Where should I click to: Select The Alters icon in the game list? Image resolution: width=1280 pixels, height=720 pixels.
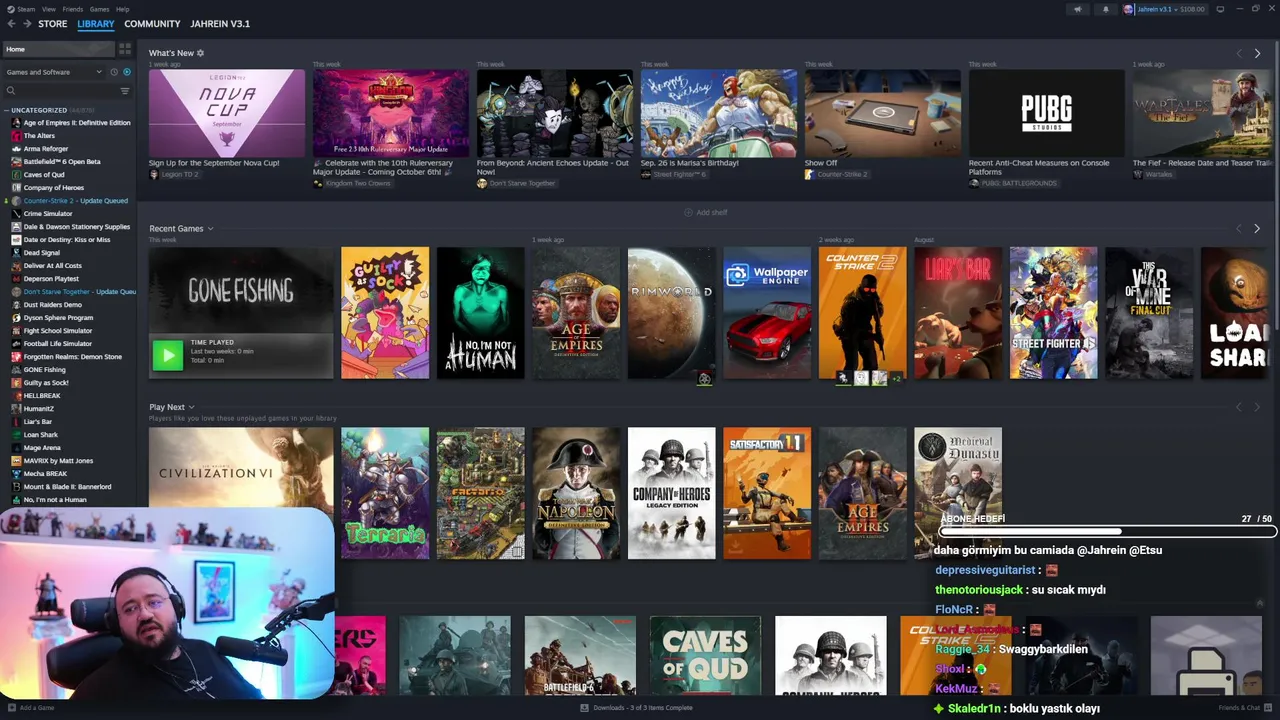(x=16, y=136)
